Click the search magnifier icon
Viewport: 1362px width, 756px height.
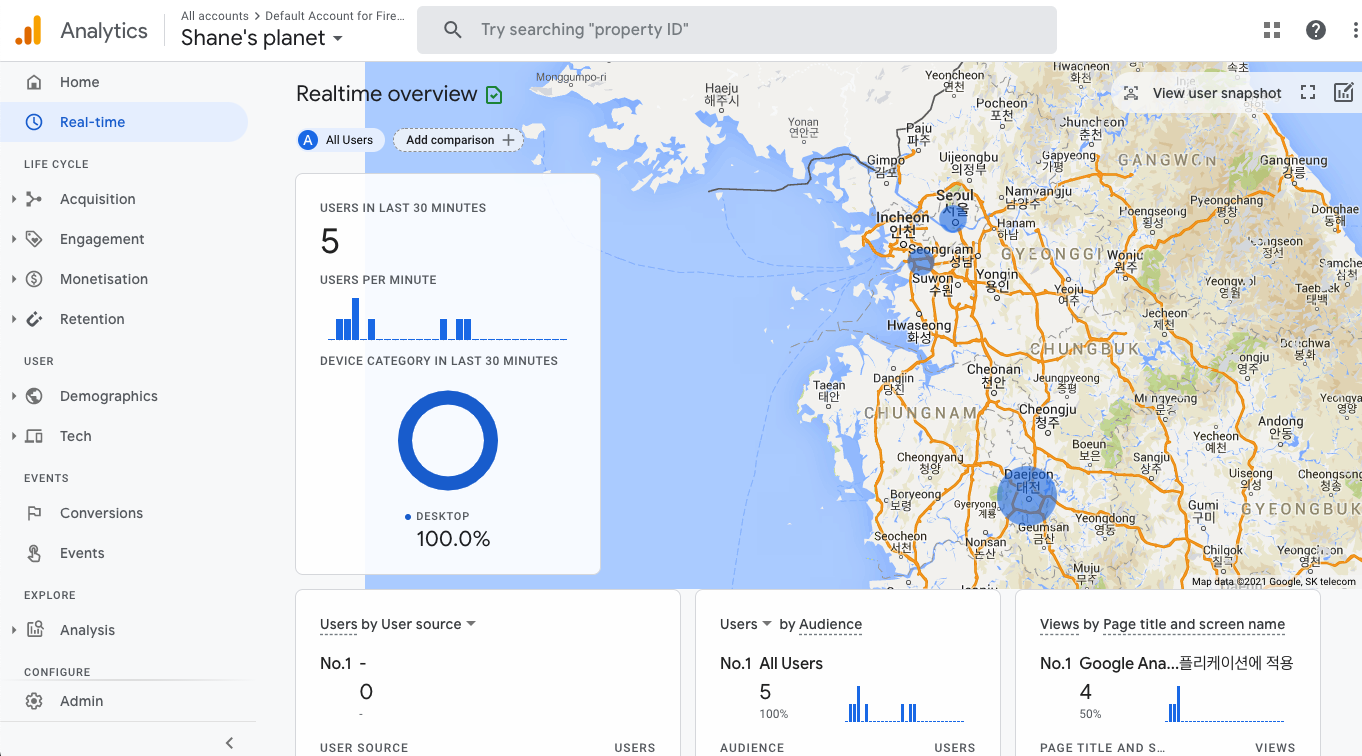click(453, 30)
